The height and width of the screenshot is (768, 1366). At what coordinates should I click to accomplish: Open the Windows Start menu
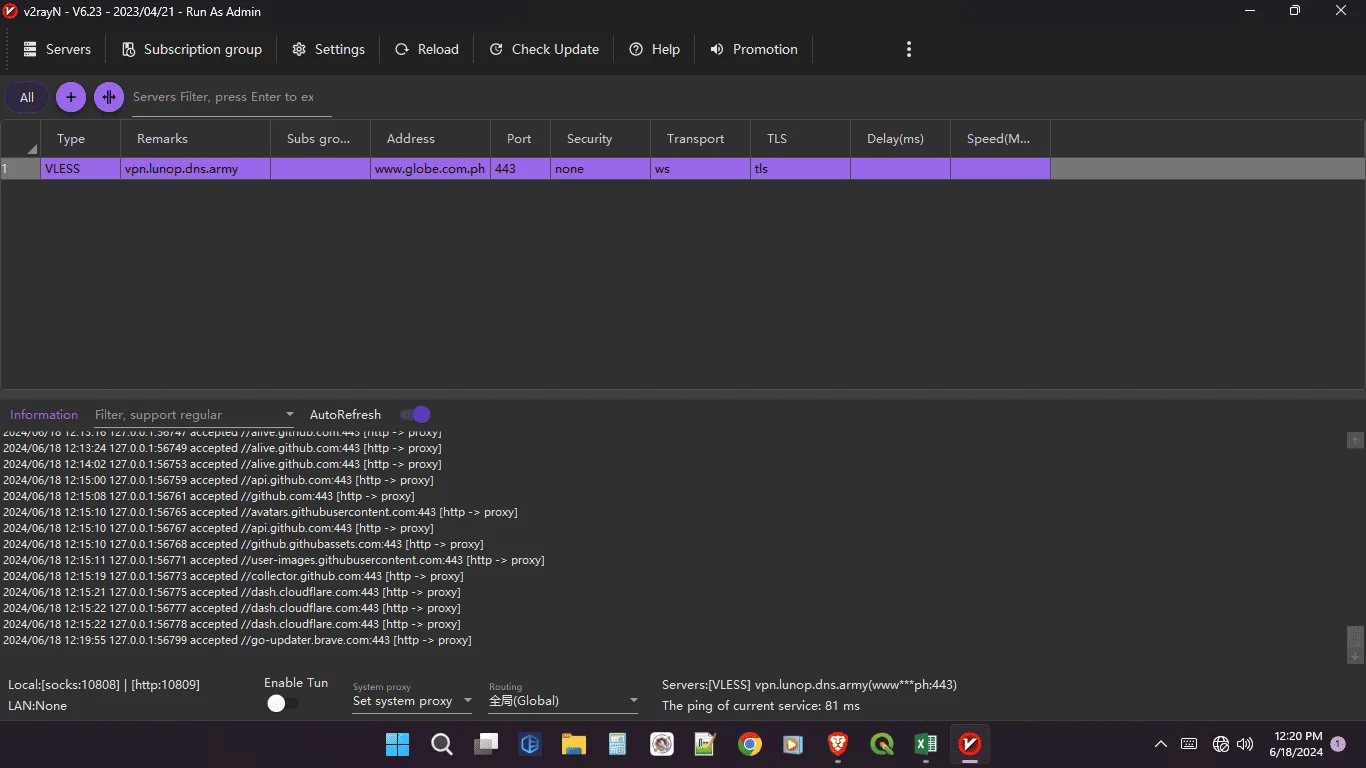pos(397,744)
